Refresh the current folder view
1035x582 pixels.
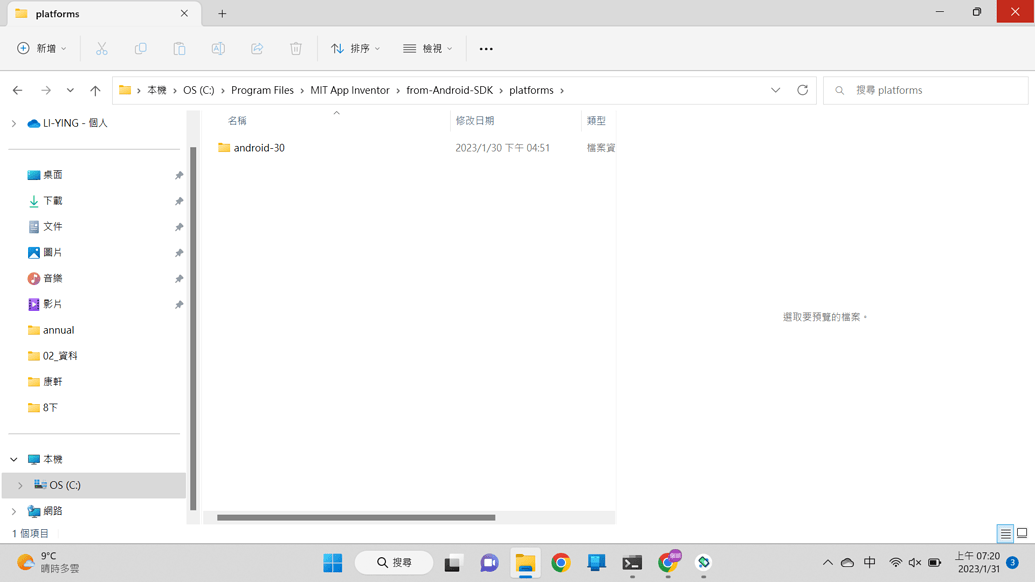[802, 90]
